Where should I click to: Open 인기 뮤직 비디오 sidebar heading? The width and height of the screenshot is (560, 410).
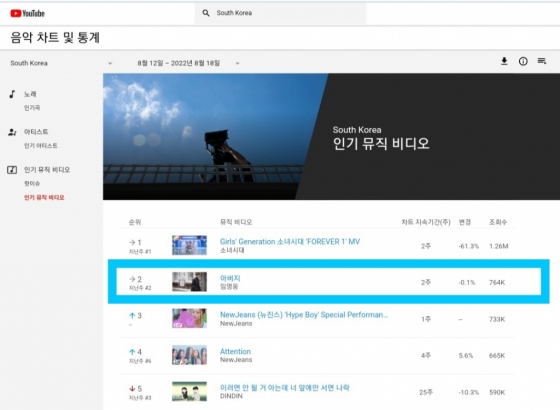pyautogui.click(x=47, y=170)
